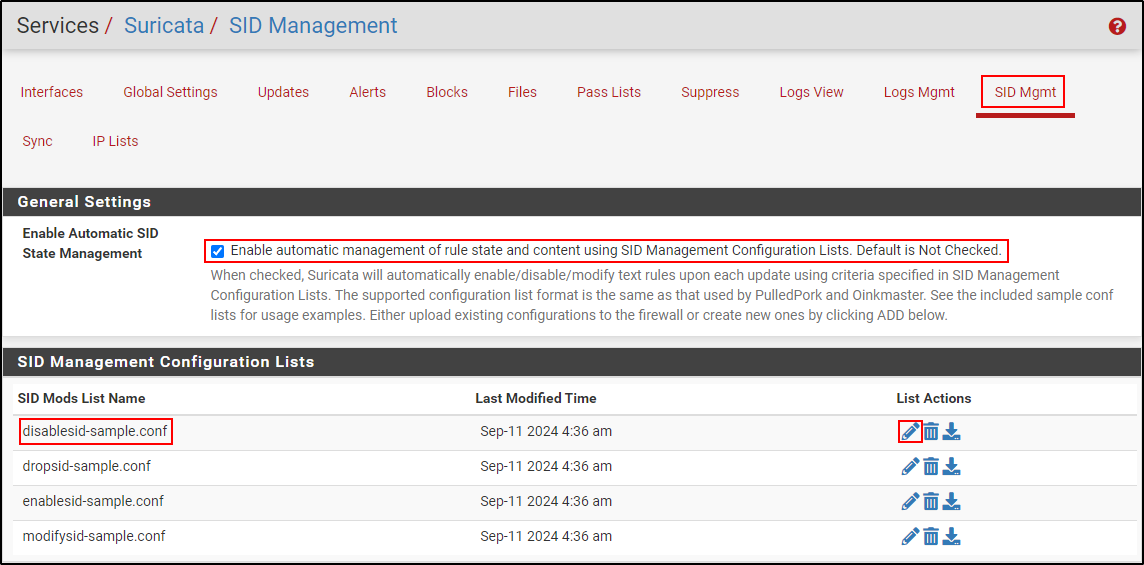This screenshot has height=565, width=1144.
Task: Go to the Logs Mgmt tab
Action: point(919,93)
